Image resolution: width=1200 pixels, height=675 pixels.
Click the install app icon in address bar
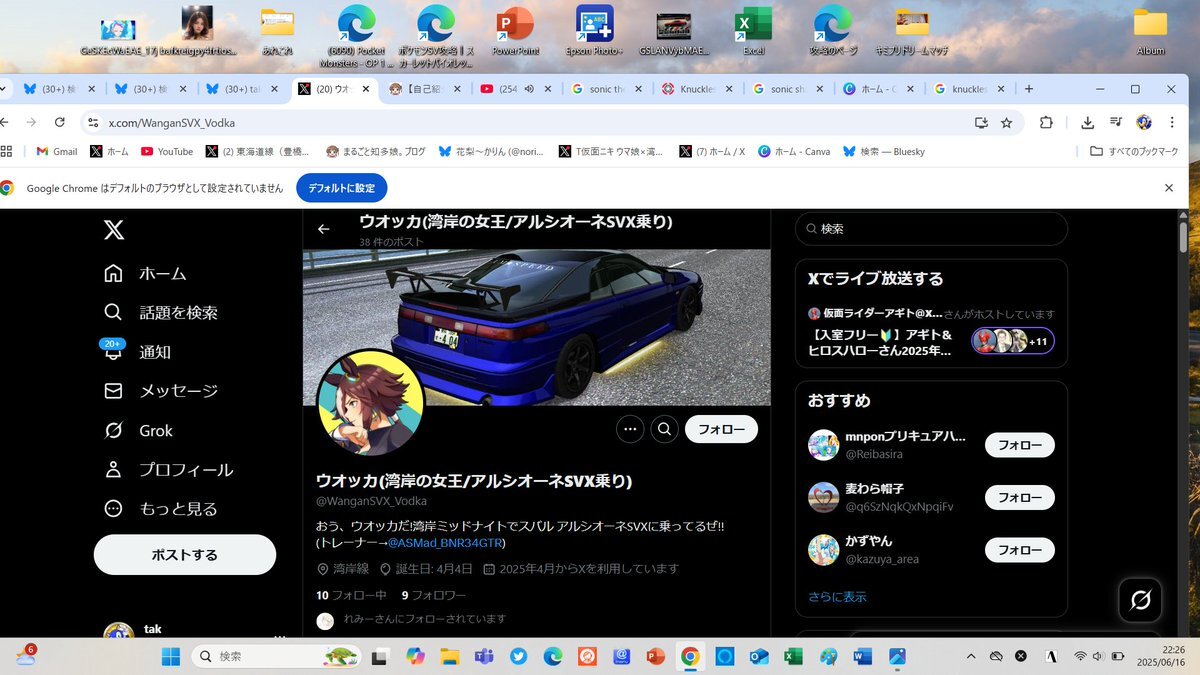pos(981,122)
